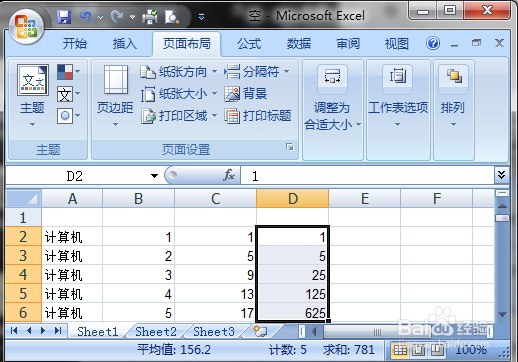Click 背景 background button
Viewport: 518px width, 362px height.
click(x=246, y=94)
